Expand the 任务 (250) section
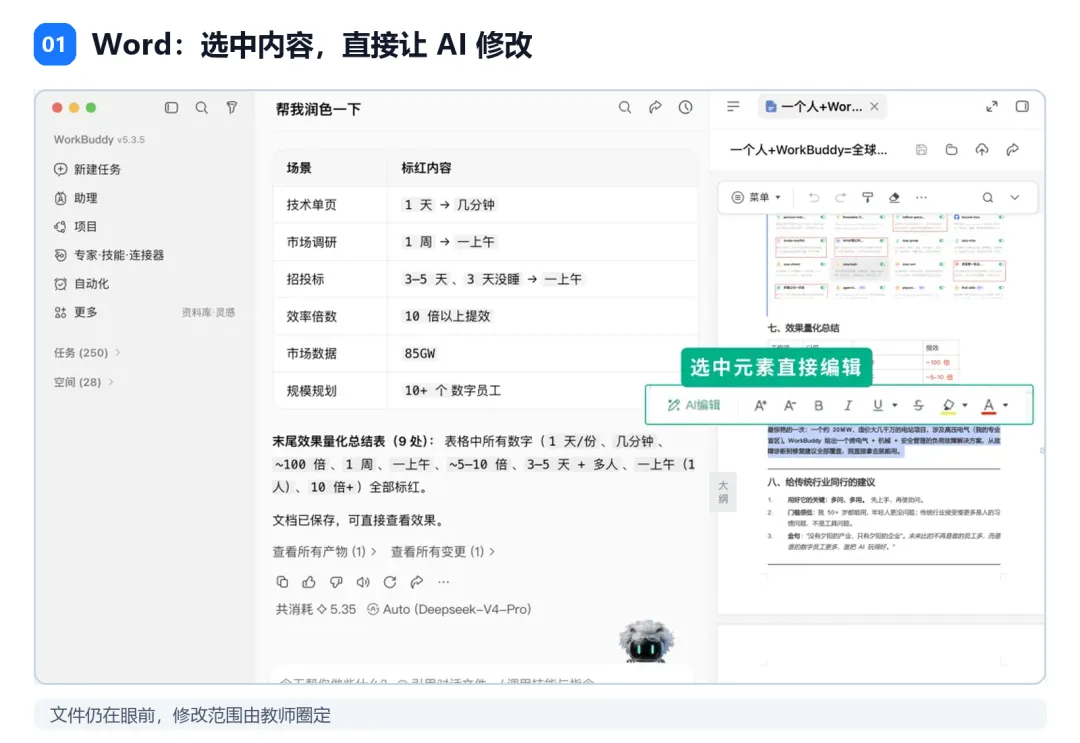 pyautogui.click(x=87, y=353)
